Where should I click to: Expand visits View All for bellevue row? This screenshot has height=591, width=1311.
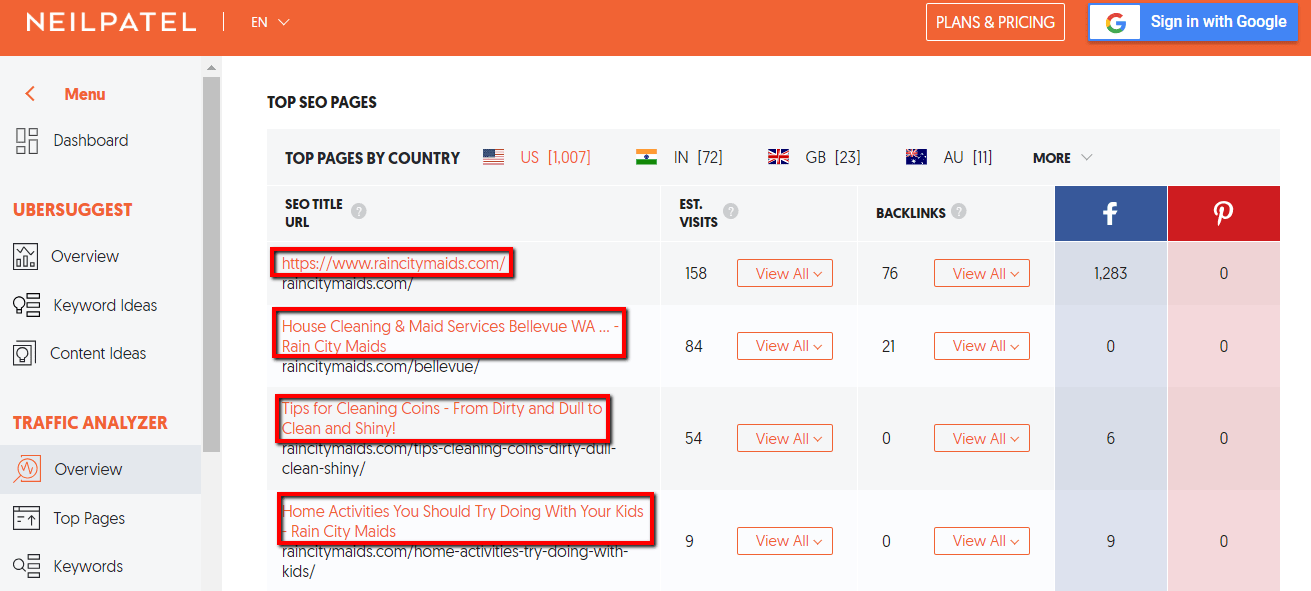[x=785, y=346]
